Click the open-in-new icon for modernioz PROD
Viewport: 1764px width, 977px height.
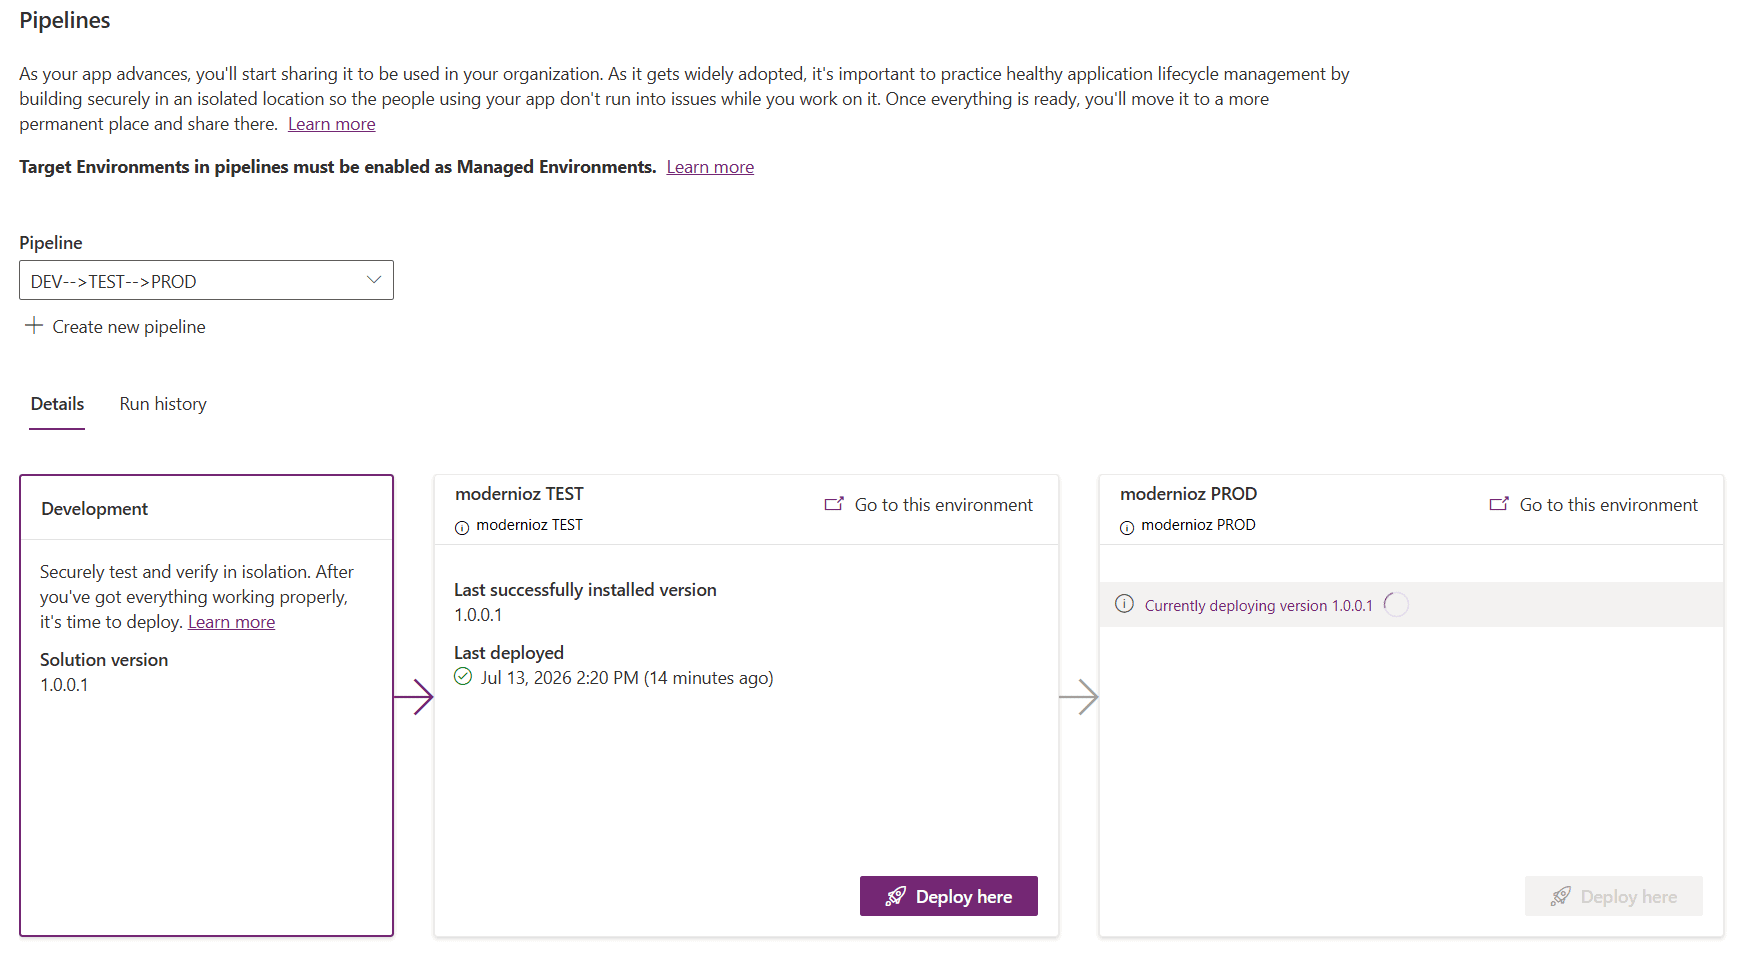(x=1499, y=505)
